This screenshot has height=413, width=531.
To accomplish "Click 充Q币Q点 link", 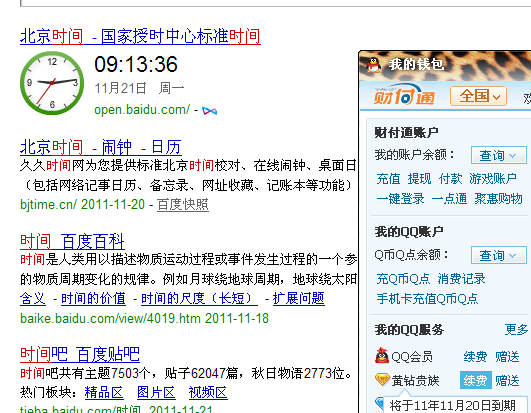I will tap(403, 279).
